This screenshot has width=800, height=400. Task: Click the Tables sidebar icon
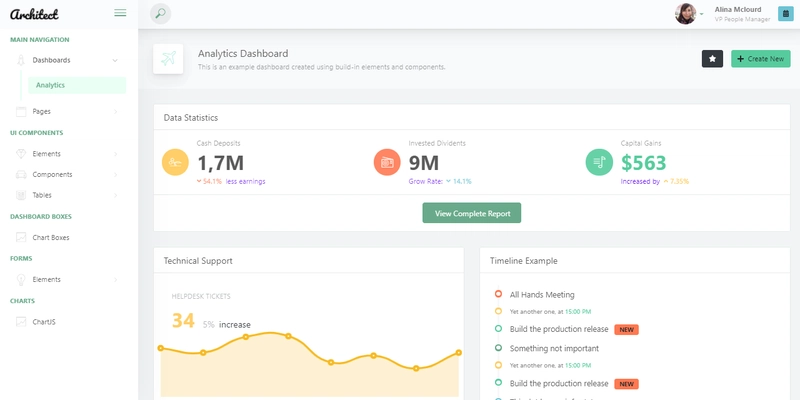click(21, 195)
